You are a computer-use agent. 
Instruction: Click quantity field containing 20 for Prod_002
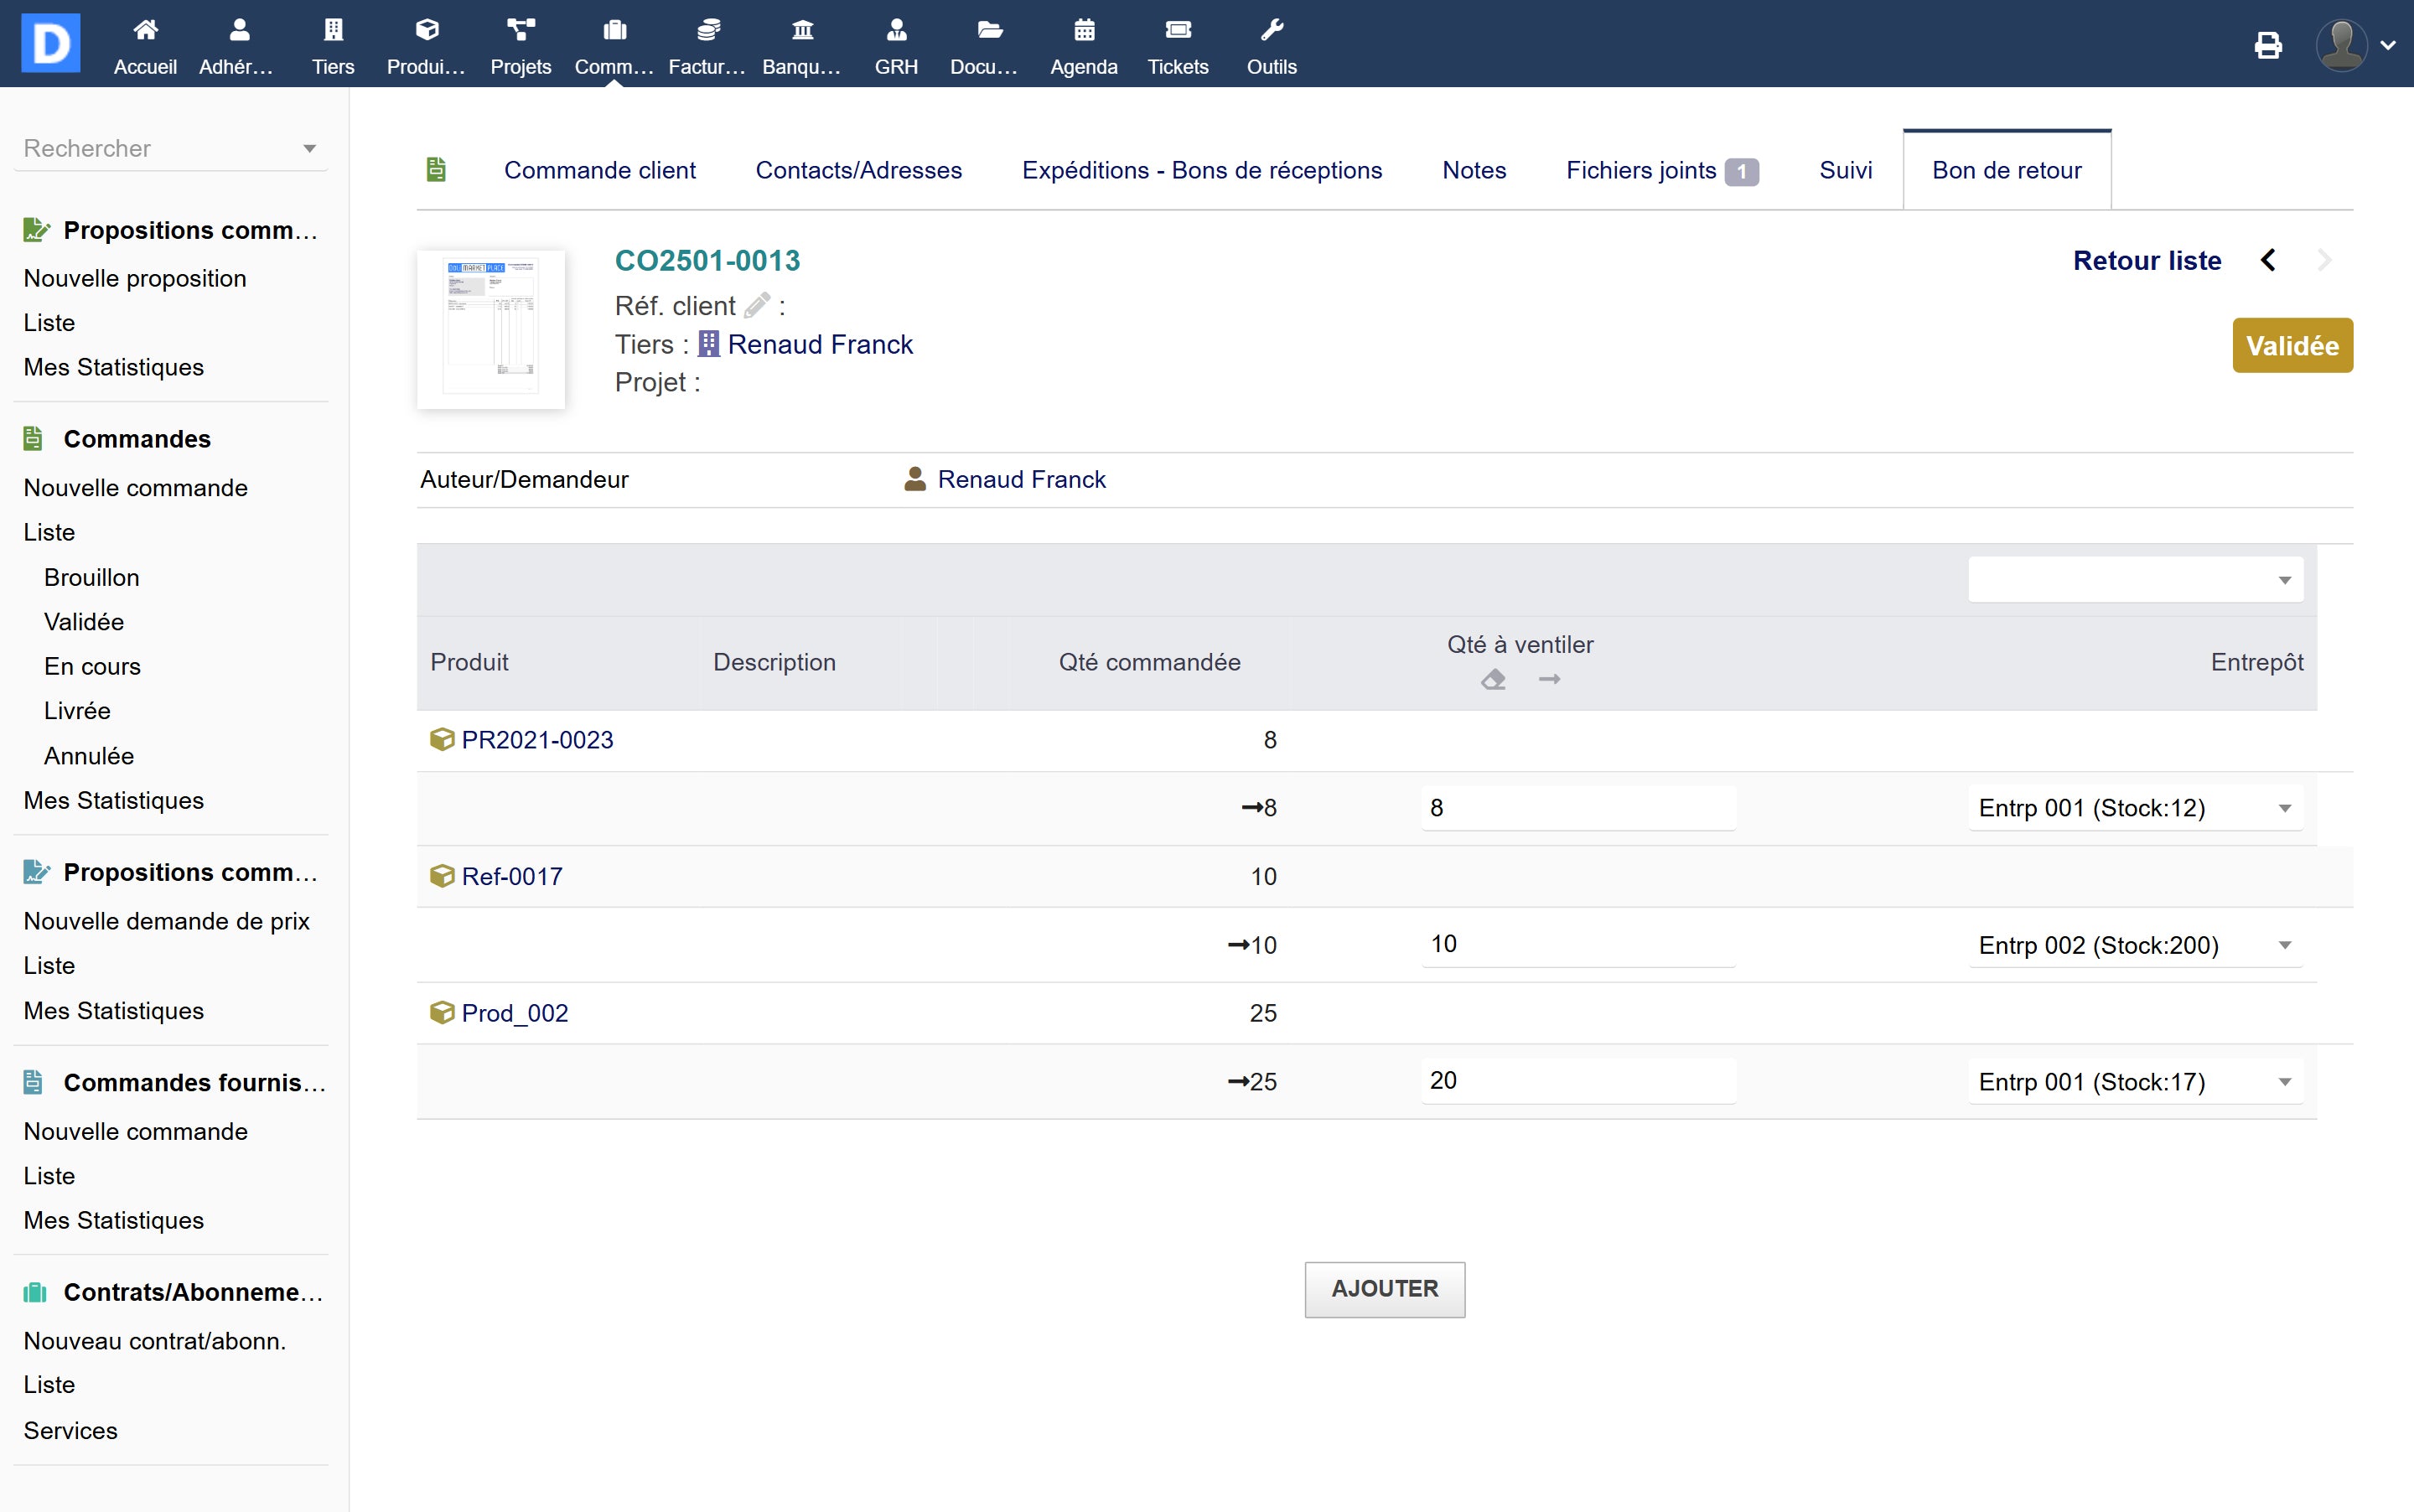point(1577,1081)
